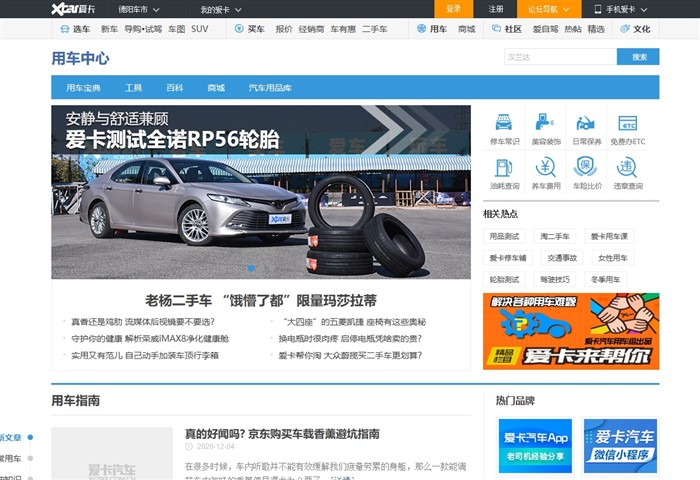
Task: Click the 轮胎测试 hot topic tag
Action: click(x=504, y=280)
